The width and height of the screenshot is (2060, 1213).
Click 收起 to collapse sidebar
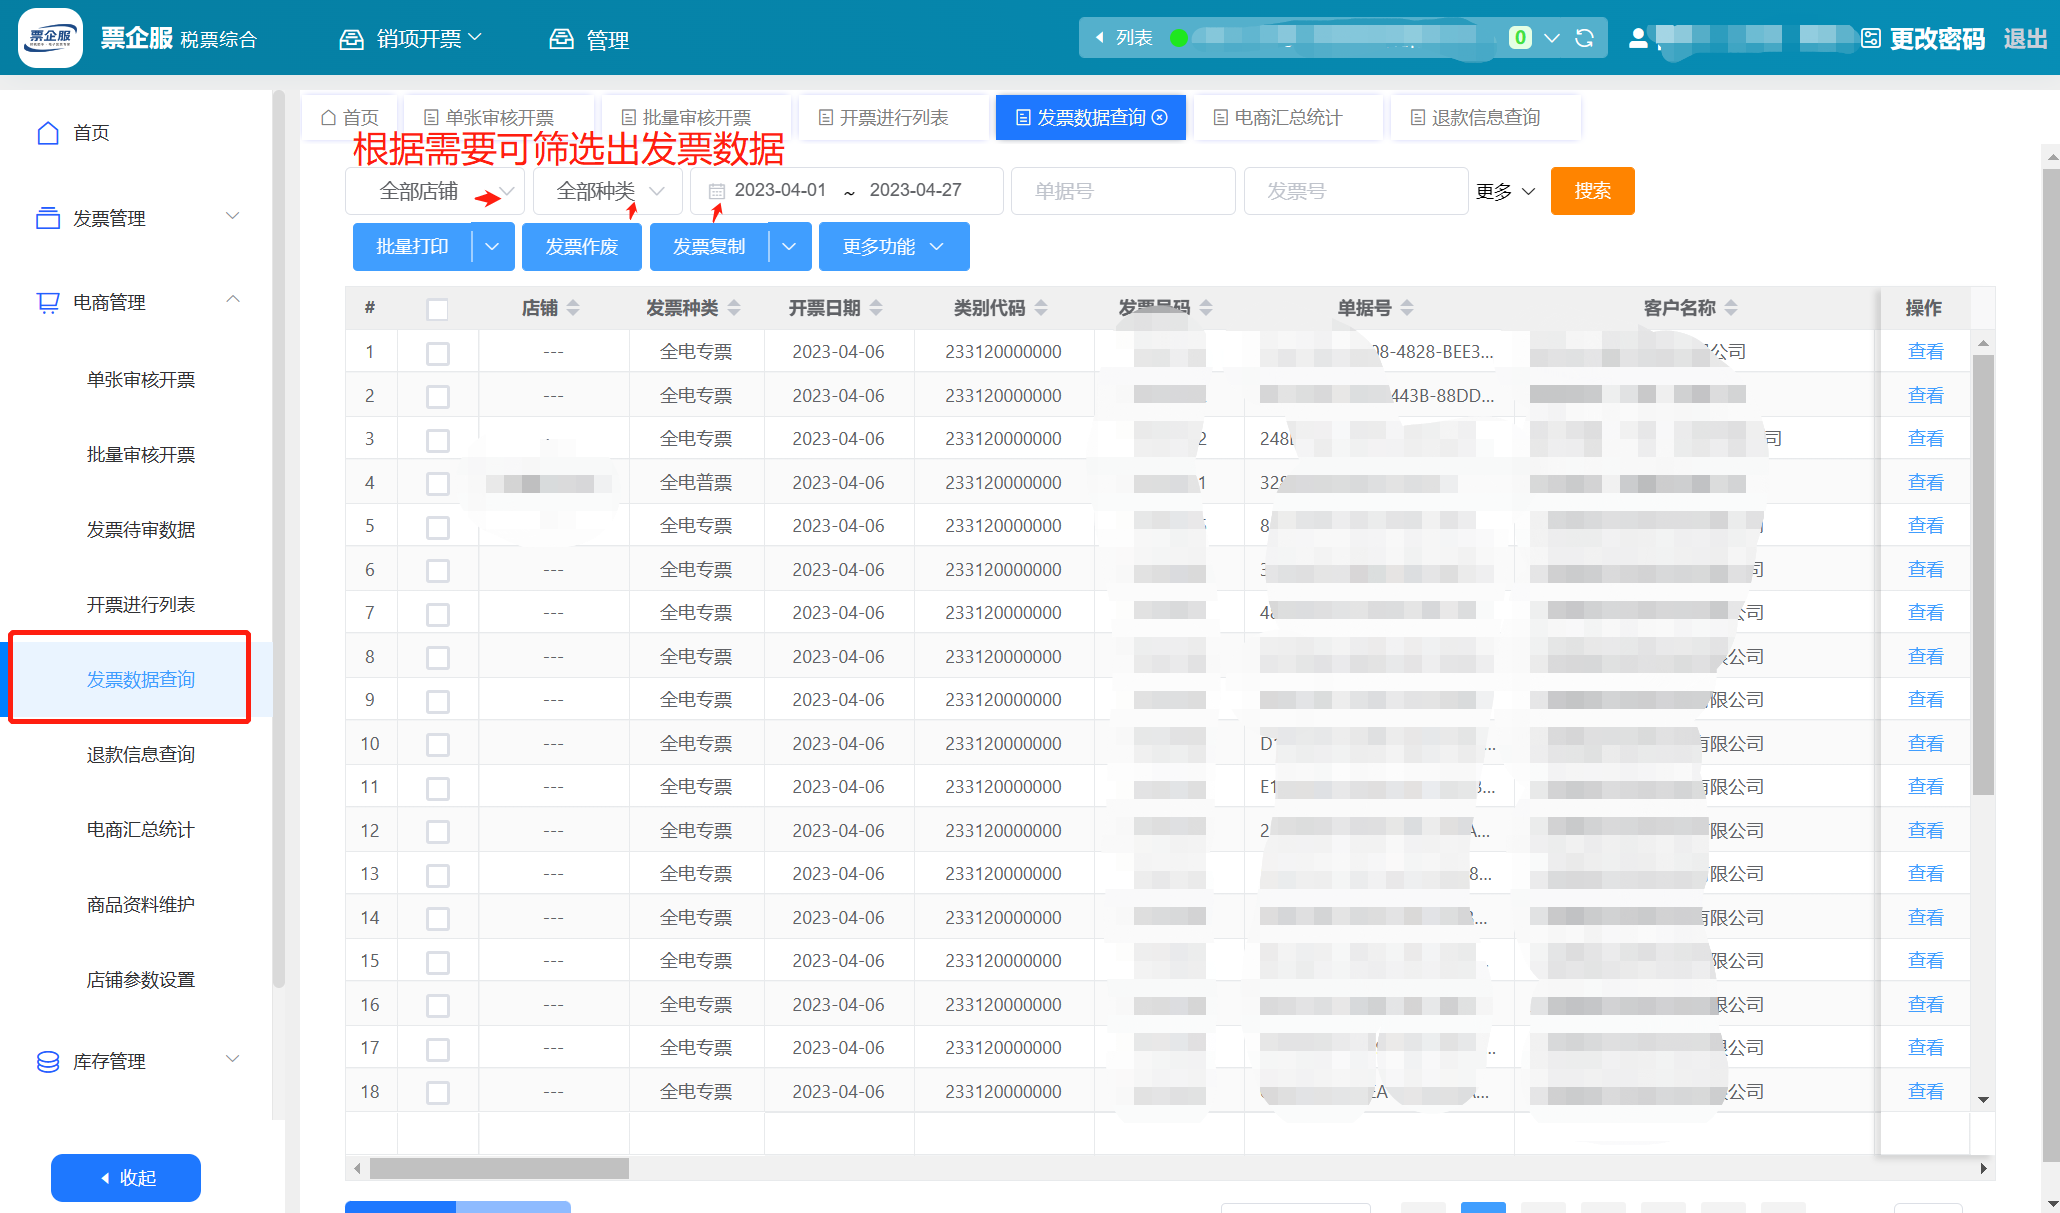coord(126,1178)
